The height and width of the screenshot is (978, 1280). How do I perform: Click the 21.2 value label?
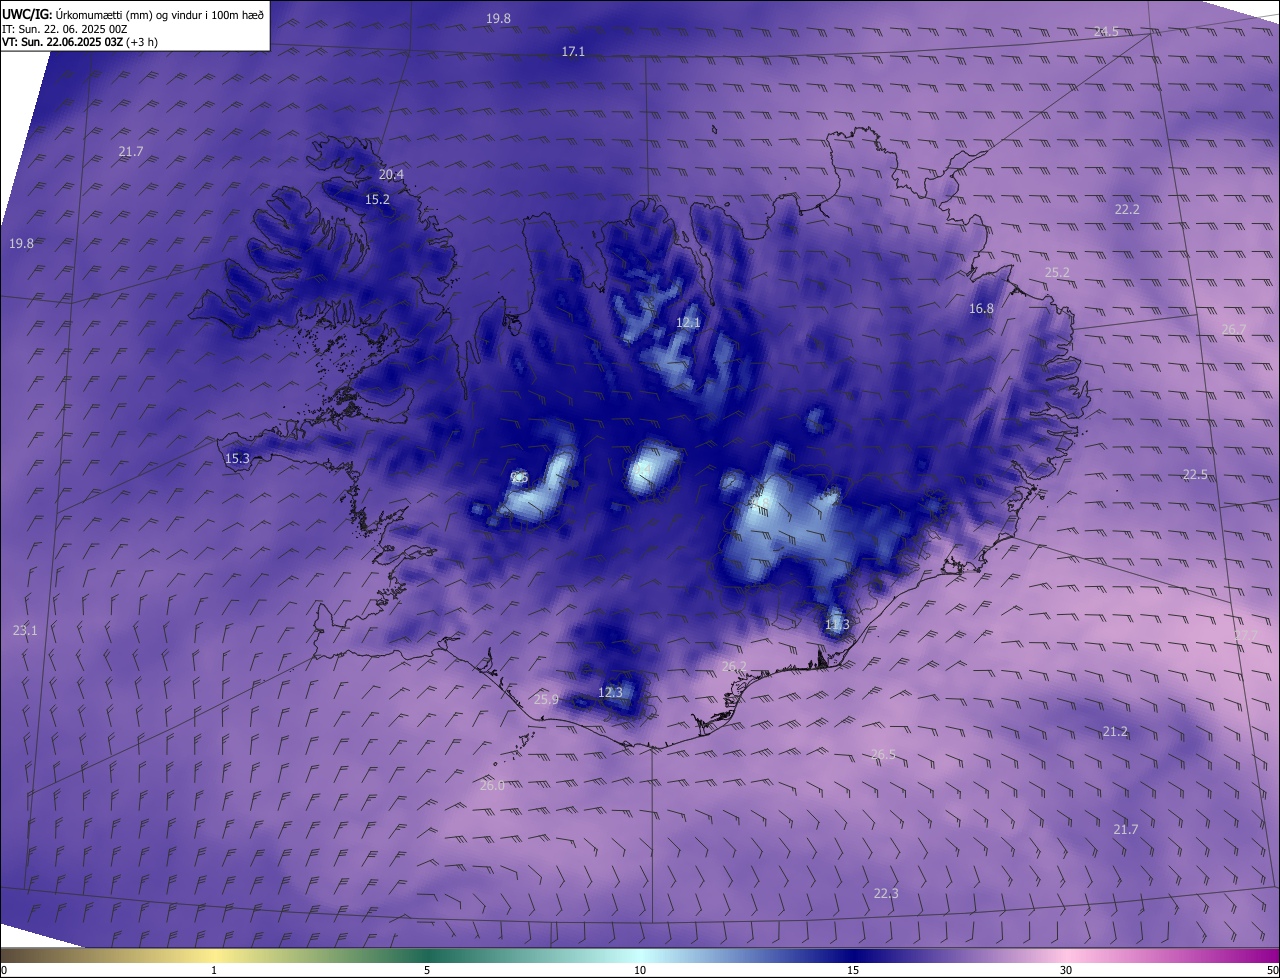[1115, 732]
